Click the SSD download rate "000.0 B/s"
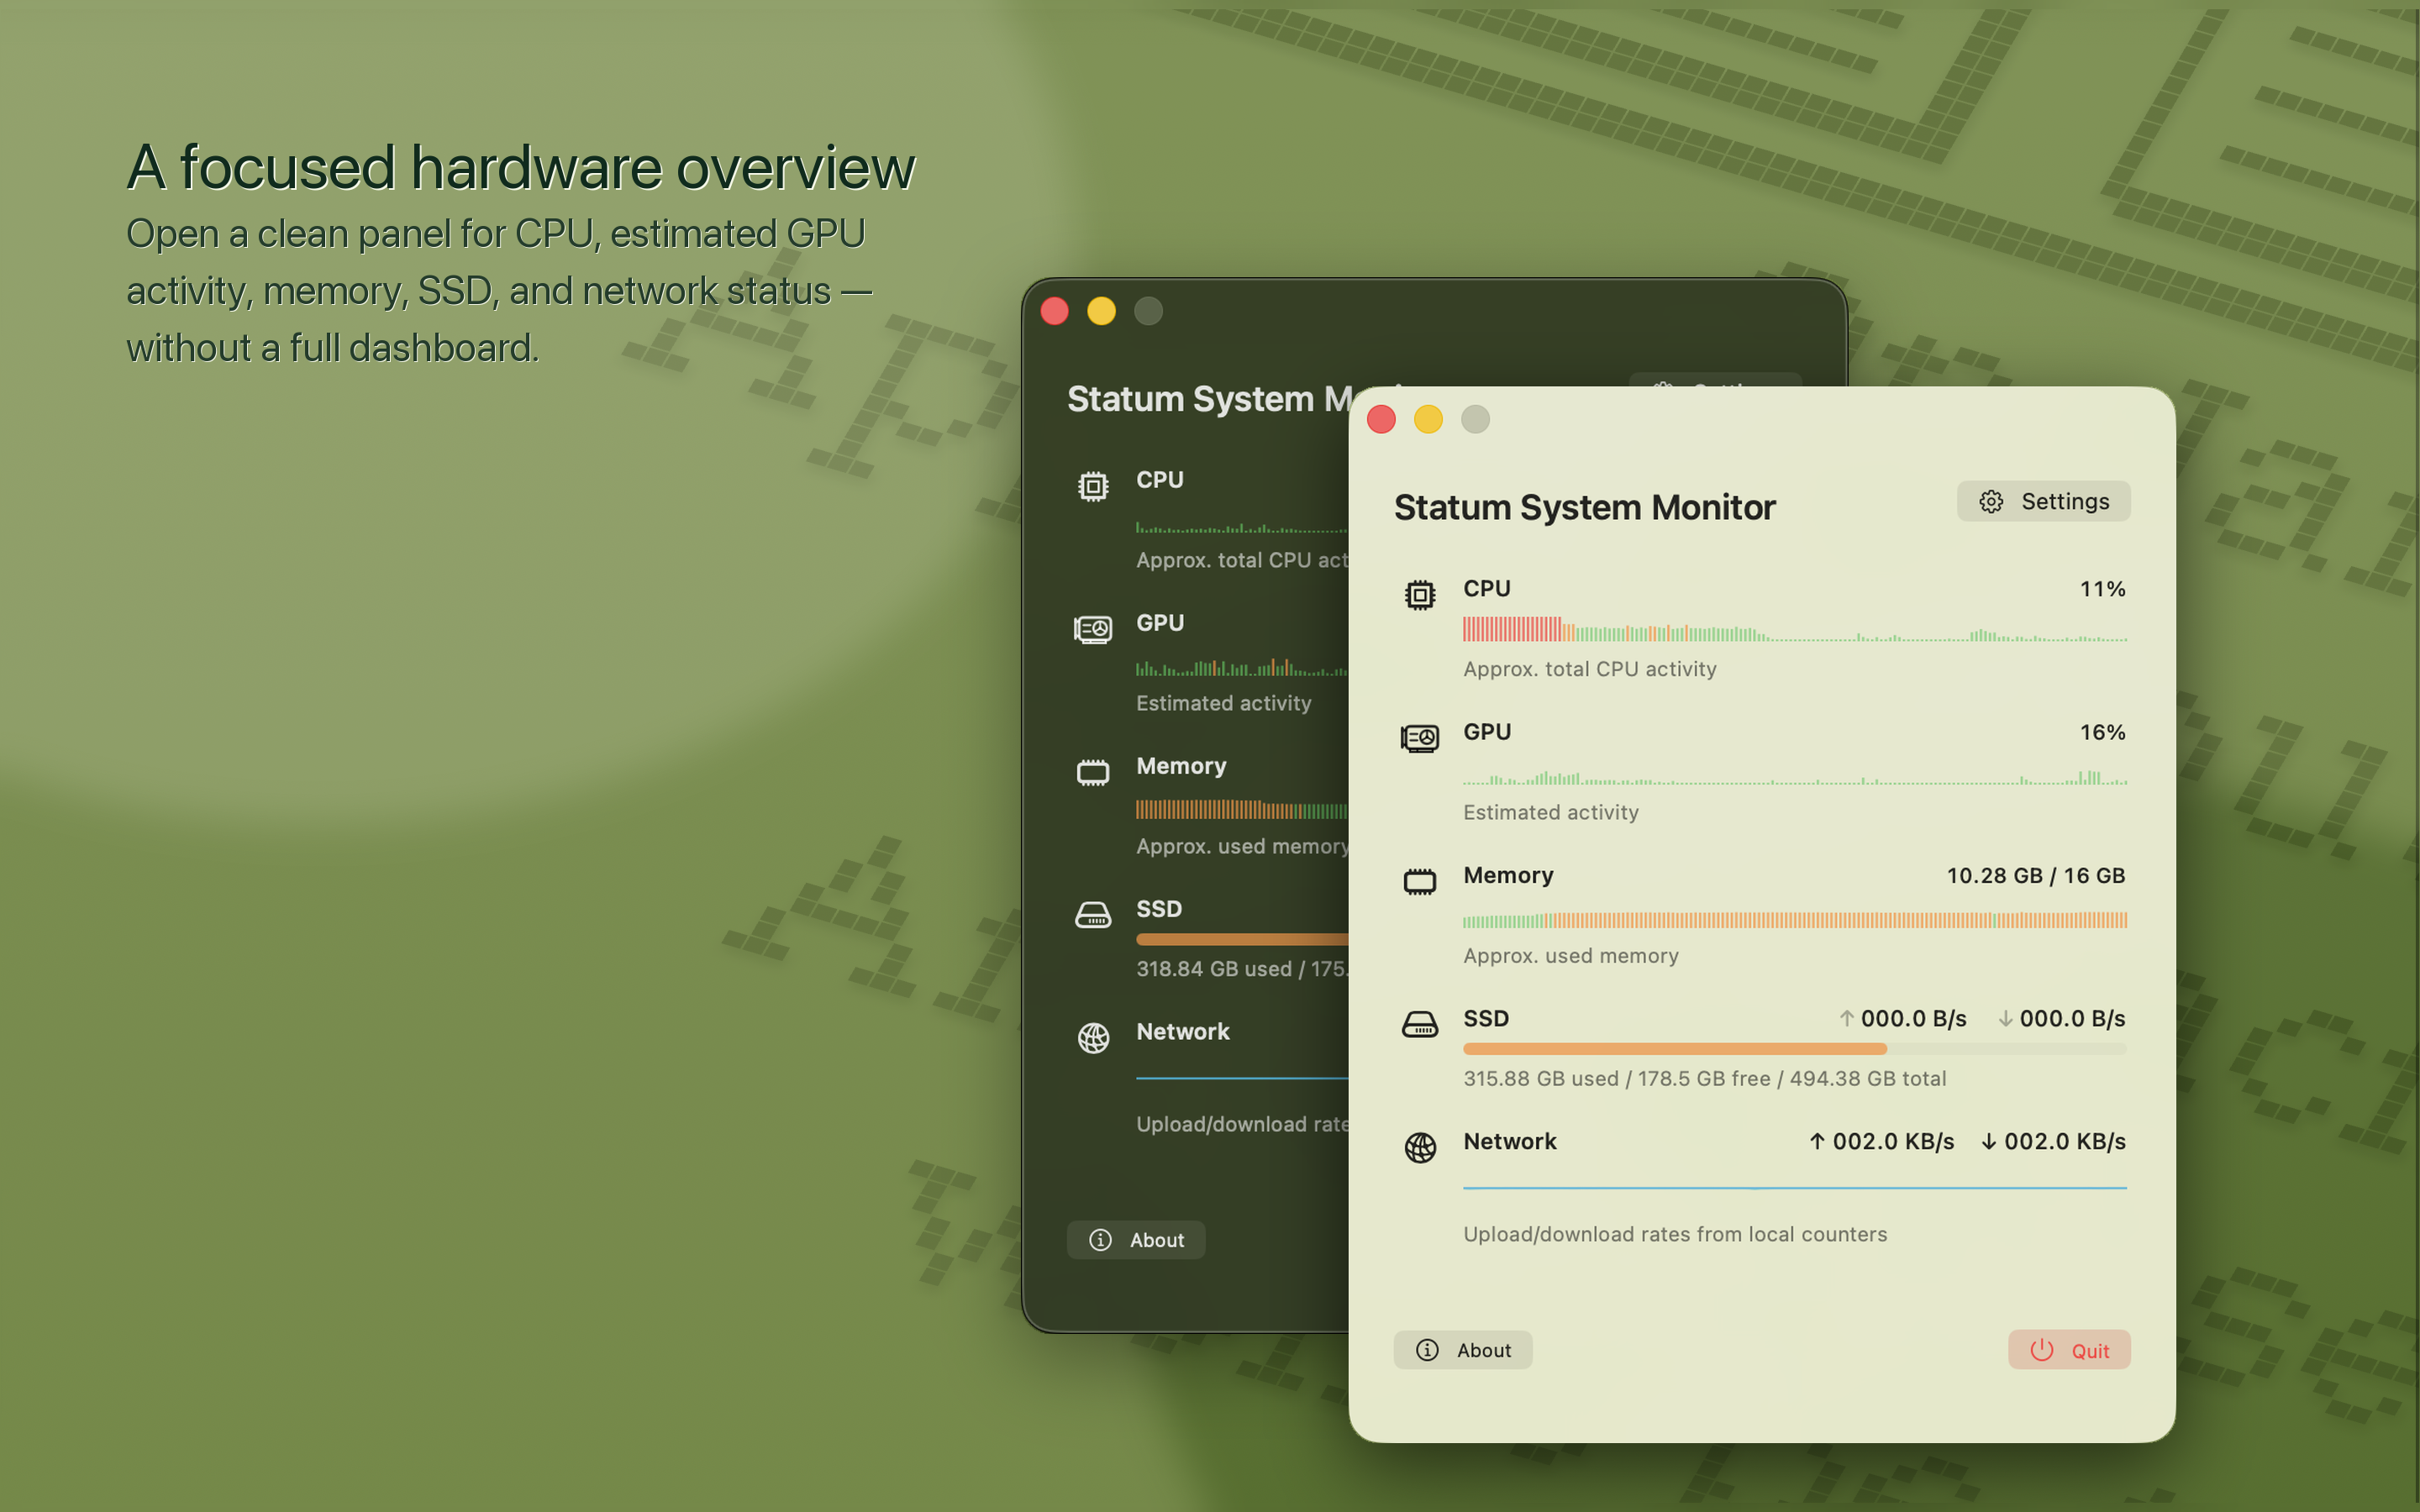The image size is (2420, 1512). [2061, 1018]
